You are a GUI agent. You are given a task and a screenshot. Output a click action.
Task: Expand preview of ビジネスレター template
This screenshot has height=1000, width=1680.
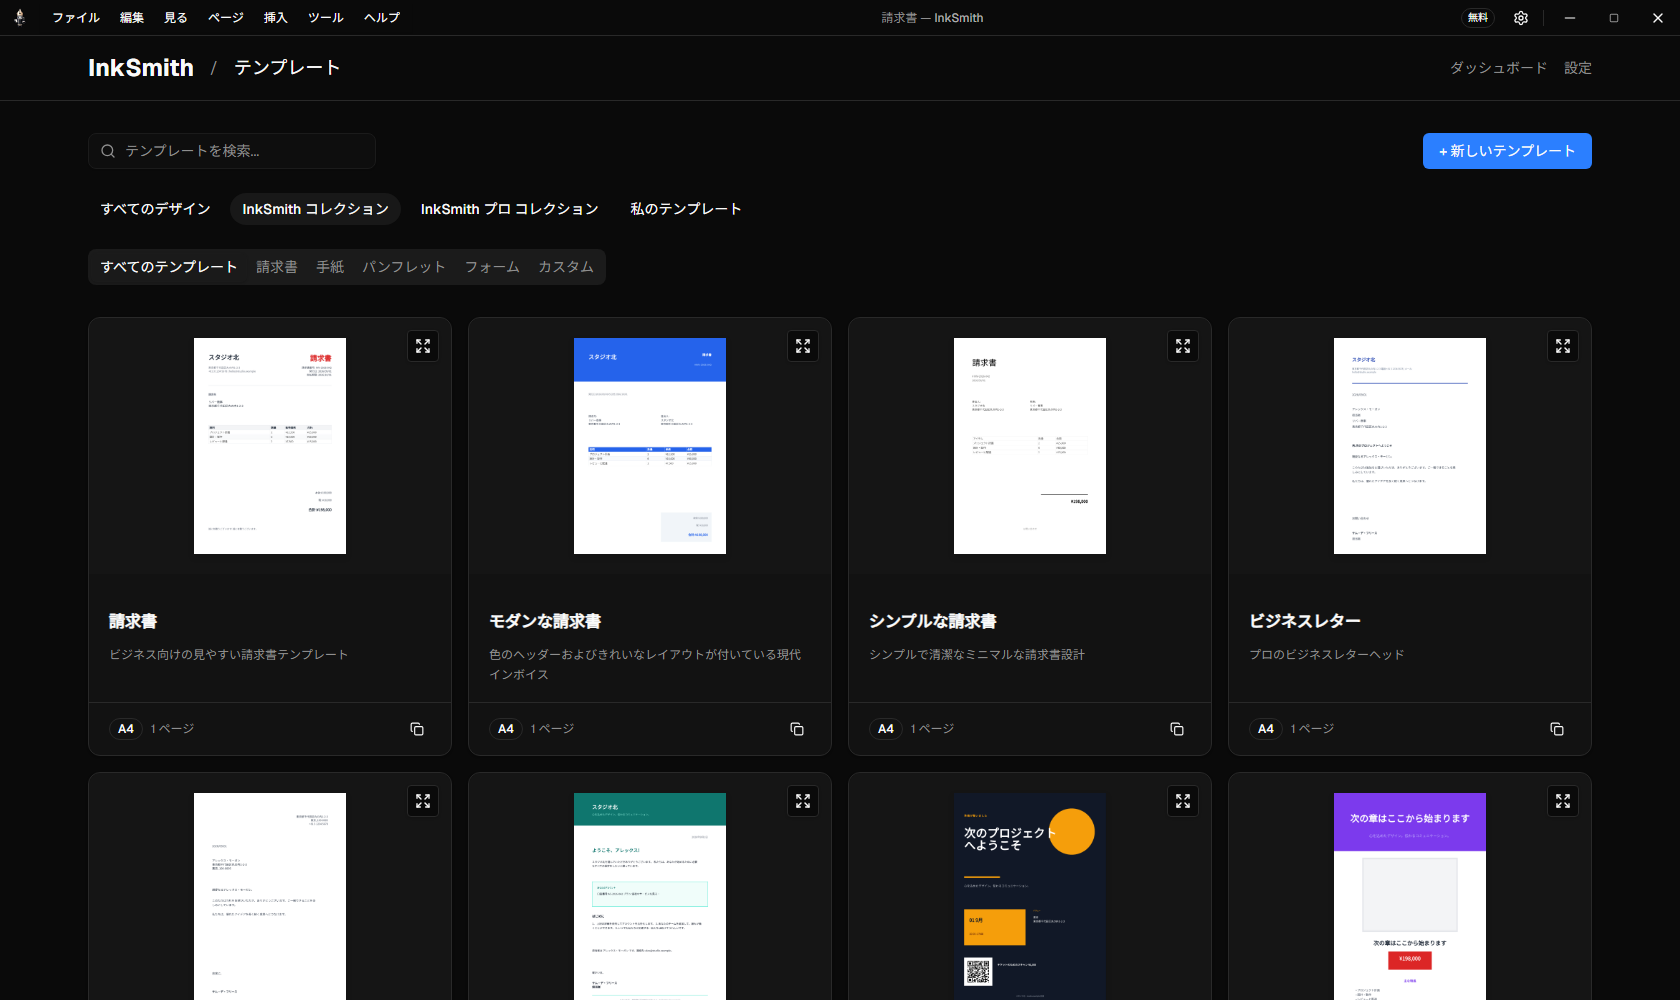point(1563,346)
